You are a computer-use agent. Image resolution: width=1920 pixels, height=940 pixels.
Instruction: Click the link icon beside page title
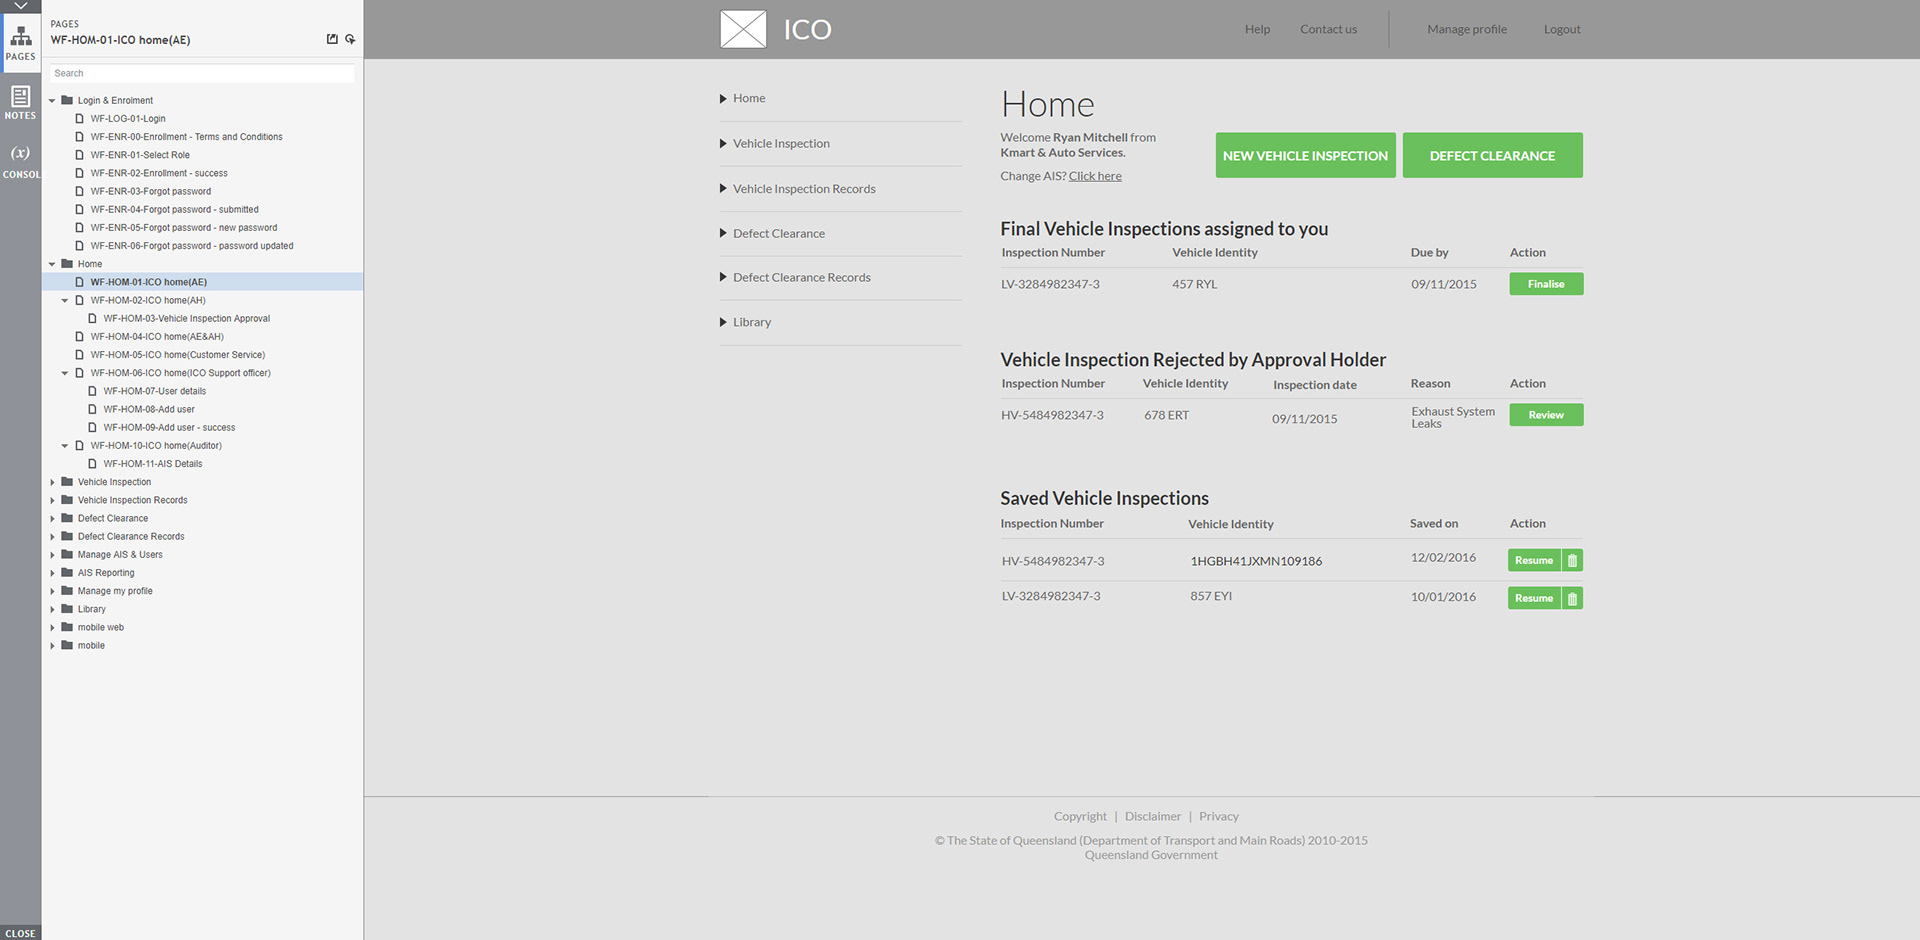350,39
